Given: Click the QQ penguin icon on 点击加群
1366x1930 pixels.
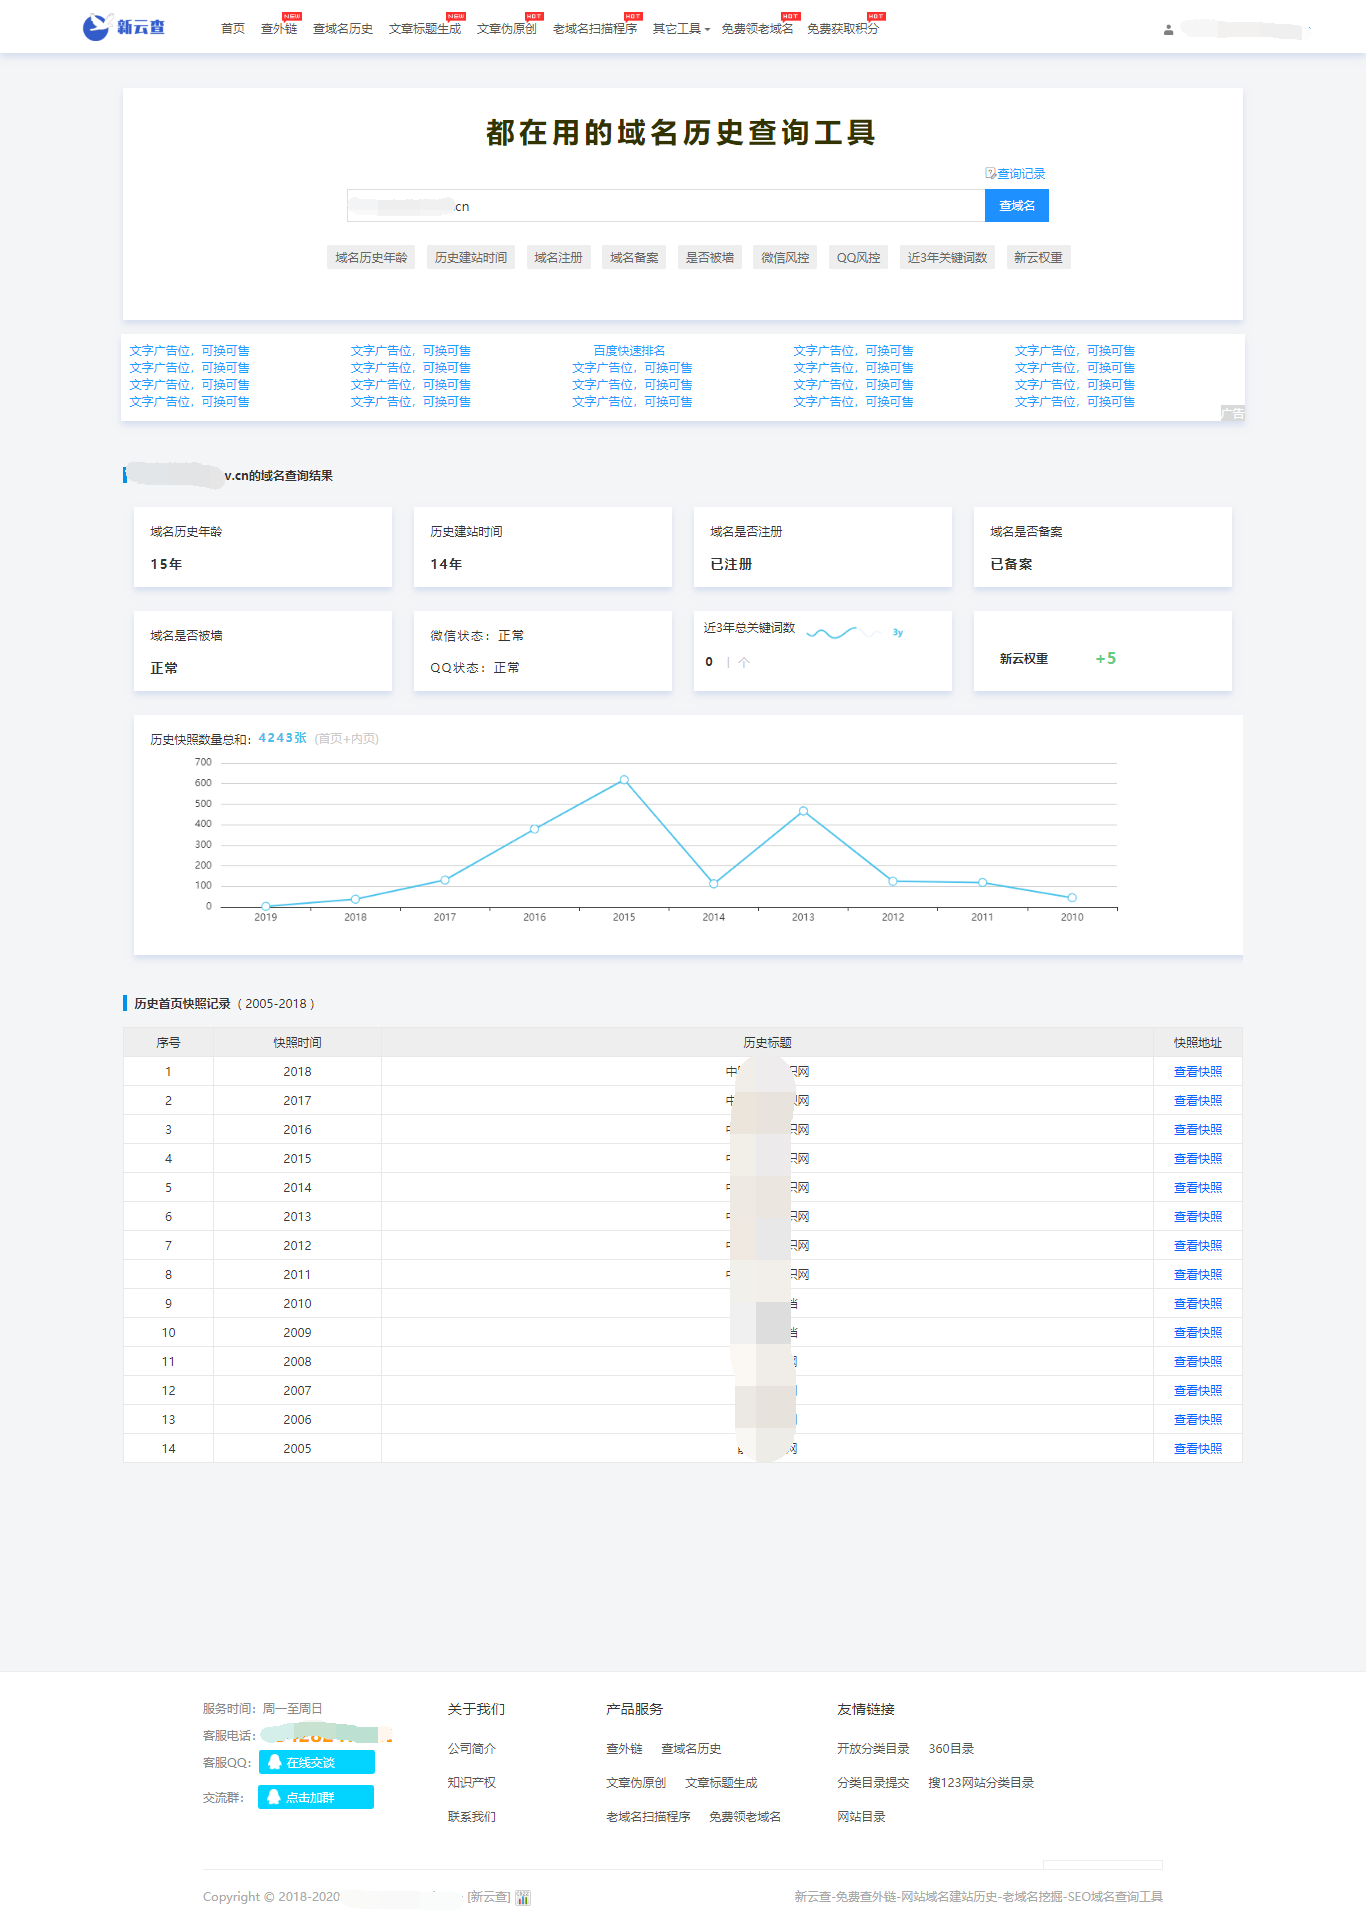Looking at the screenshot, I should 274,1797.
